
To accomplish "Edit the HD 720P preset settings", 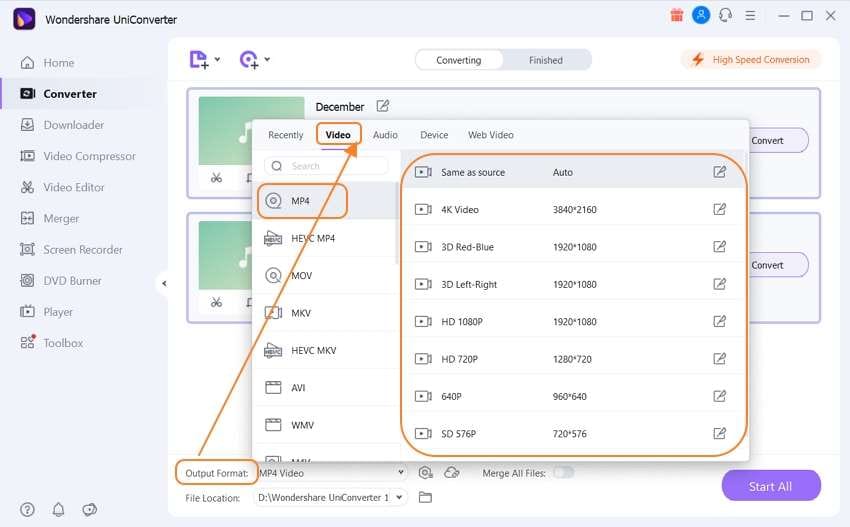I will click(x=719, y=359).
